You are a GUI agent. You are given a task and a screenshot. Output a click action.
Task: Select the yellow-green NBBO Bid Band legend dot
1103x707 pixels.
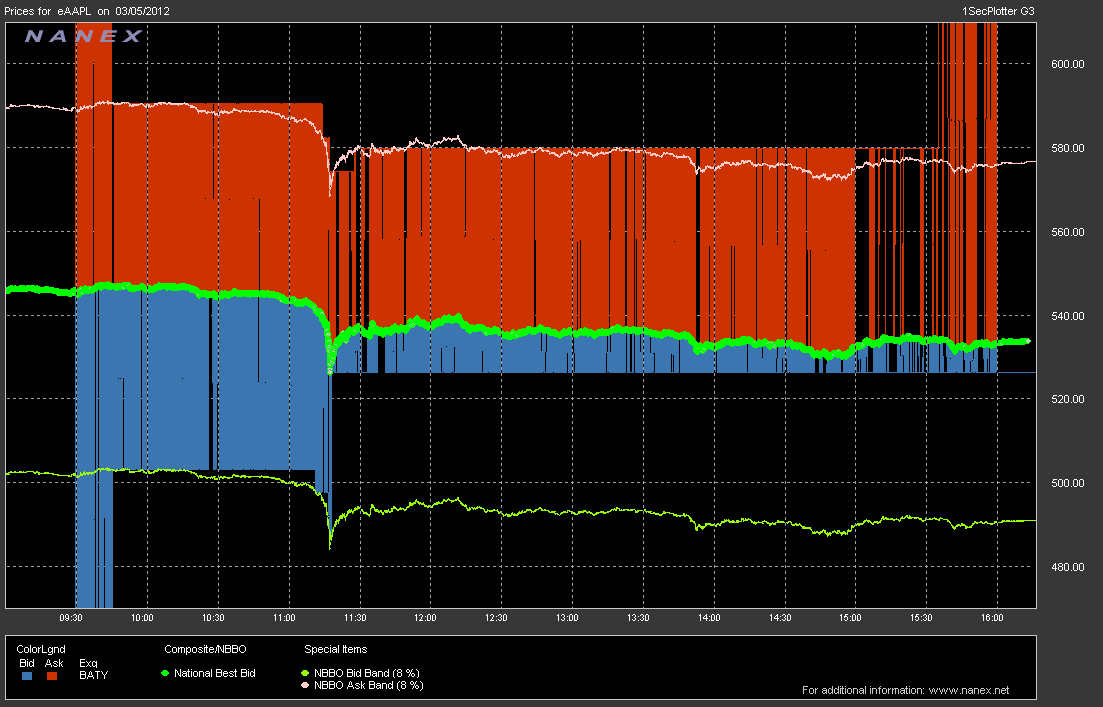[x=305, y=673]
